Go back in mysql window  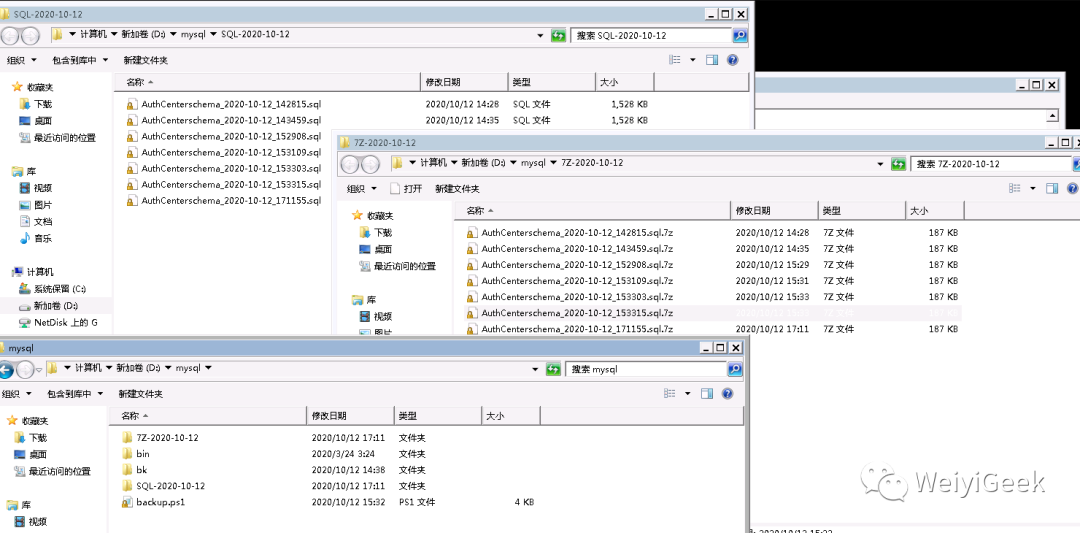(x=6, y=370)
